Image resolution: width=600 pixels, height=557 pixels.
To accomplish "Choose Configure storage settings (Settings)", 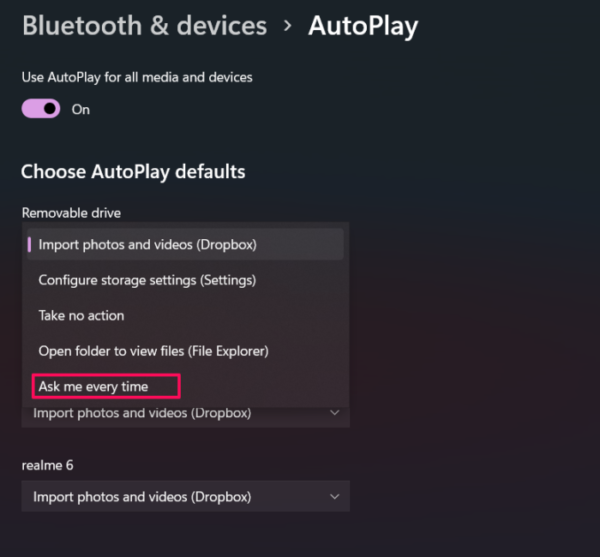I will tap(147, 280).
